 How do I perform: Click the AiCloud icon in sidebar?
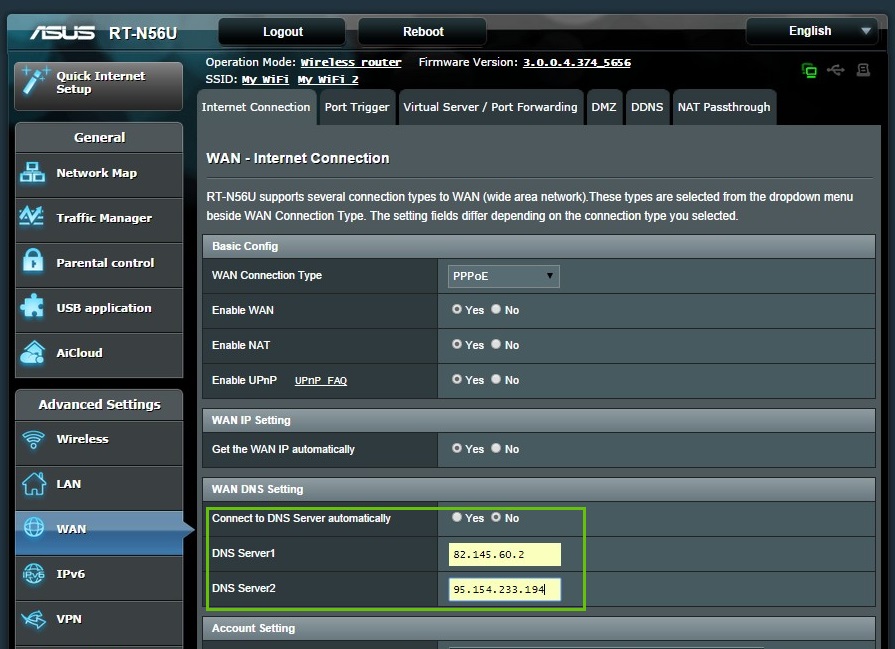click(33, 352)
